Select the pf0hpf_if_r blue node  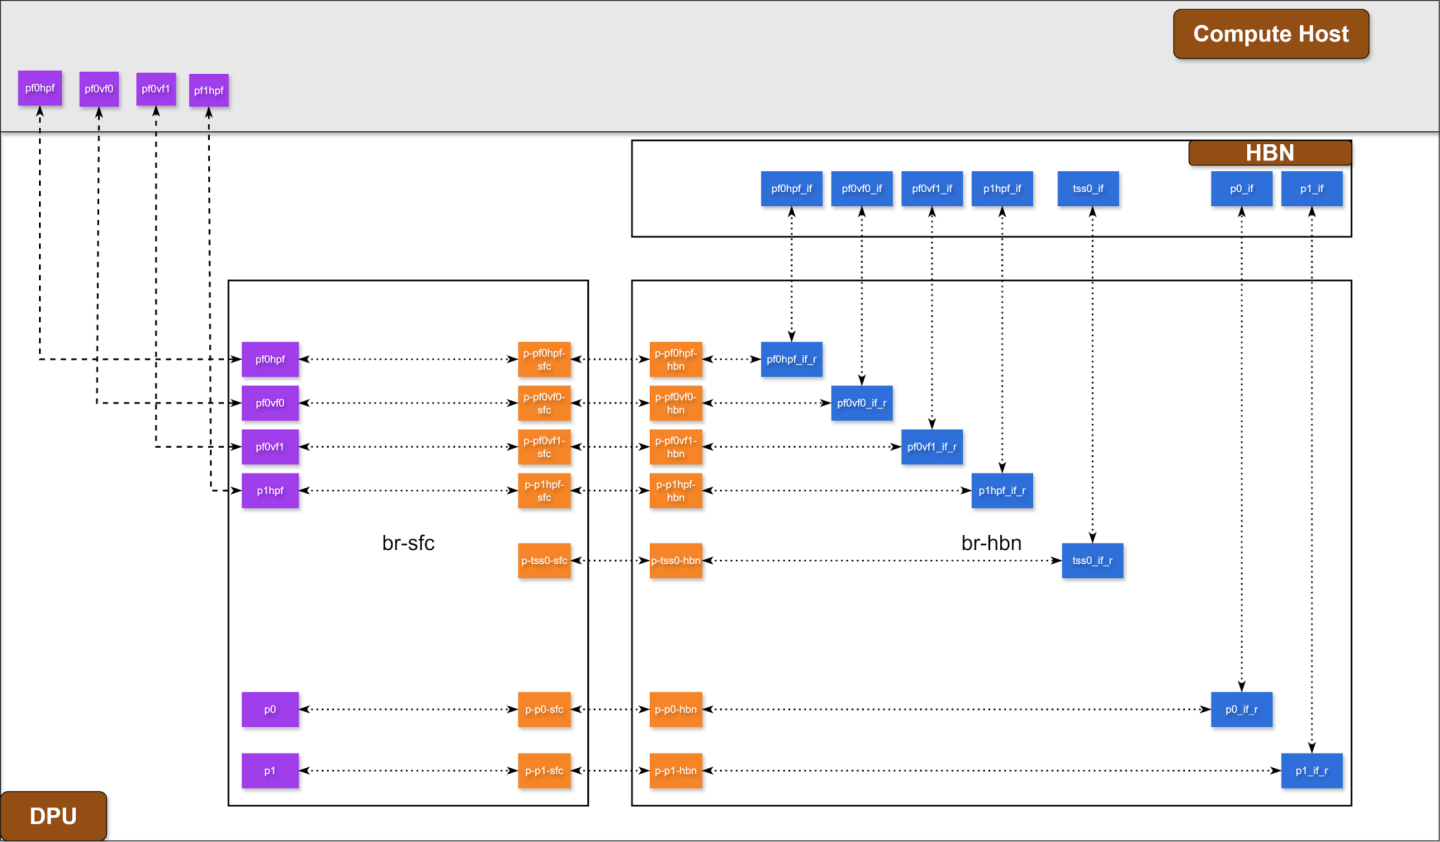pyautogui.click(x=792, y=359)
